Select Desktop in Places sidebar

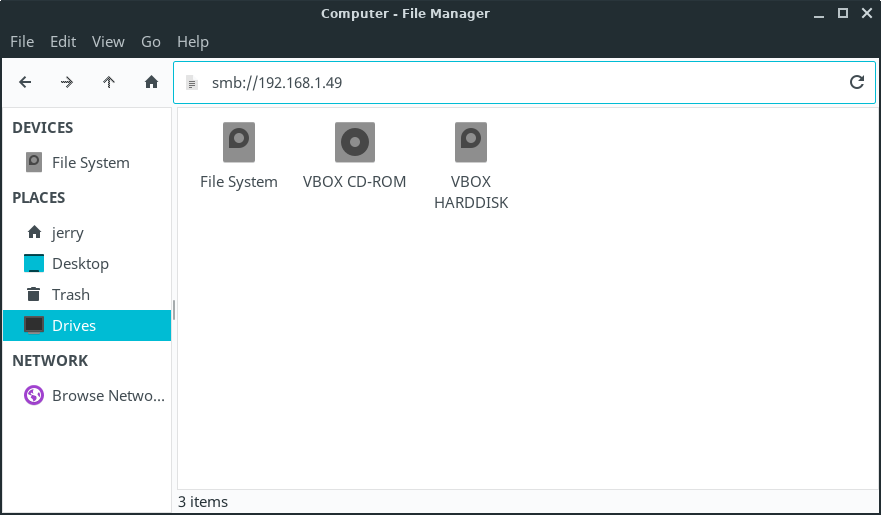(x=80, y=264)
